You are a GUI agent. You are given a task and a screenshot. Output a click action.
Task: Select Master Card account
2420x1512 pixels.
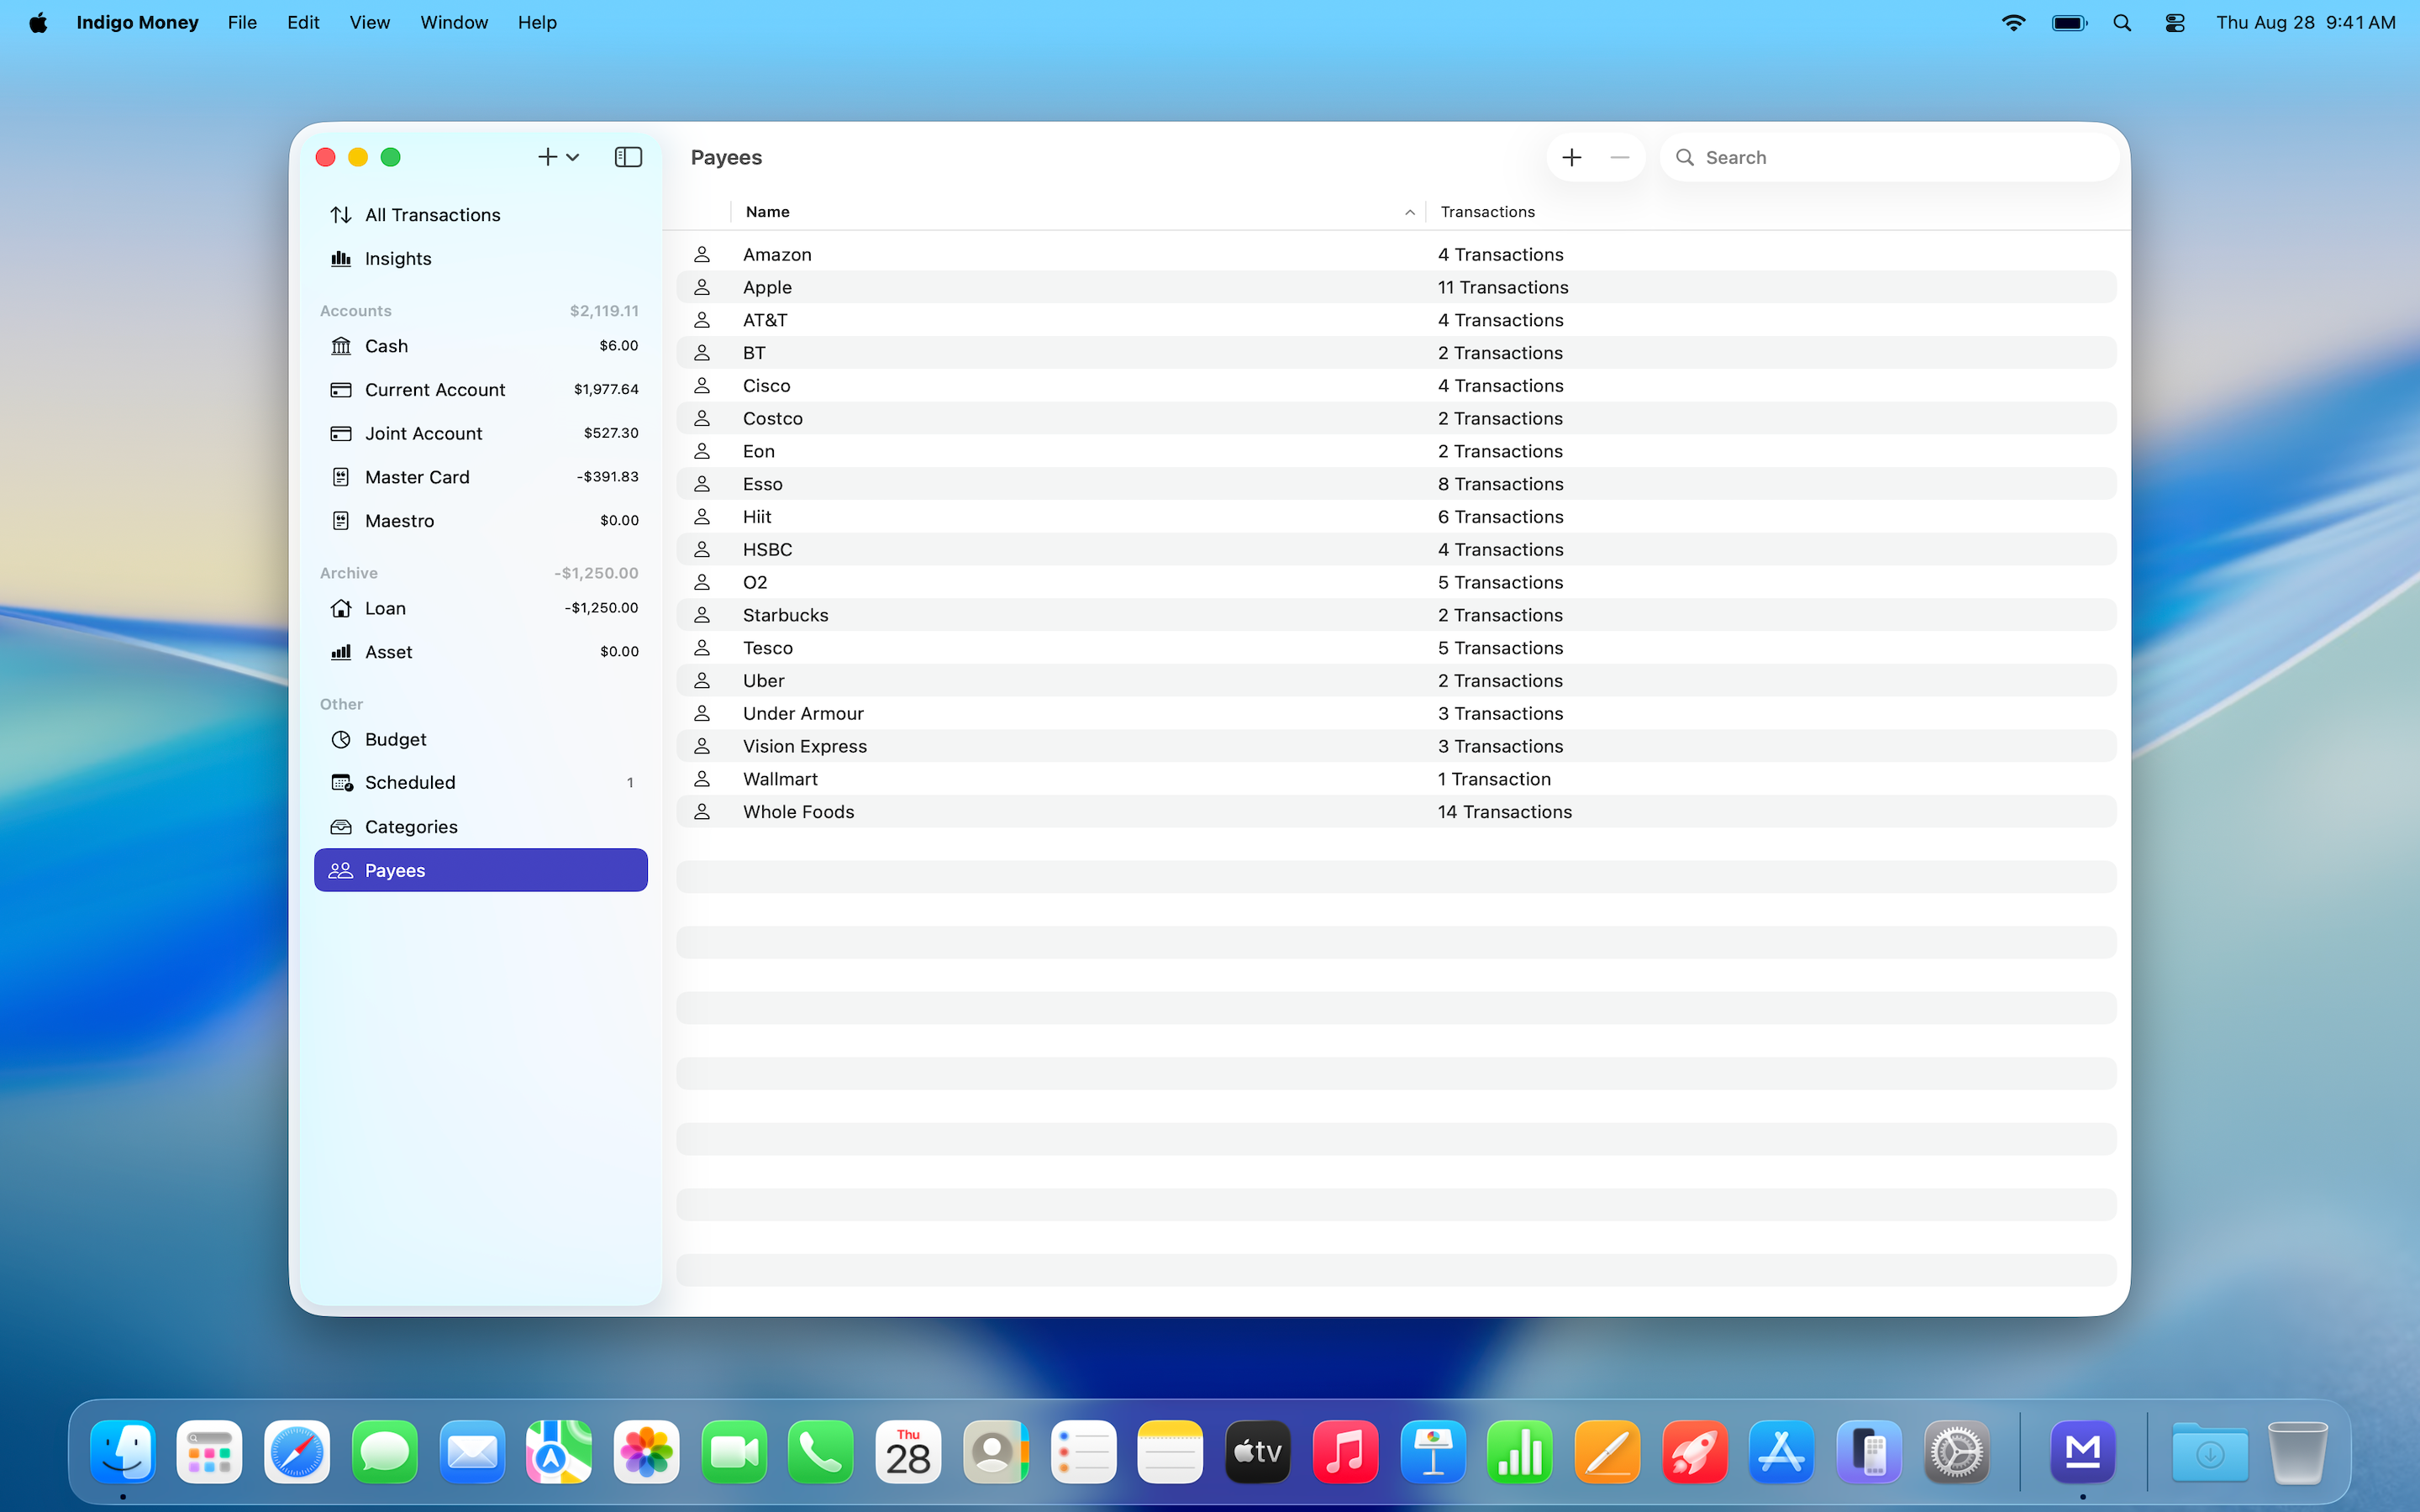point(481,477)
